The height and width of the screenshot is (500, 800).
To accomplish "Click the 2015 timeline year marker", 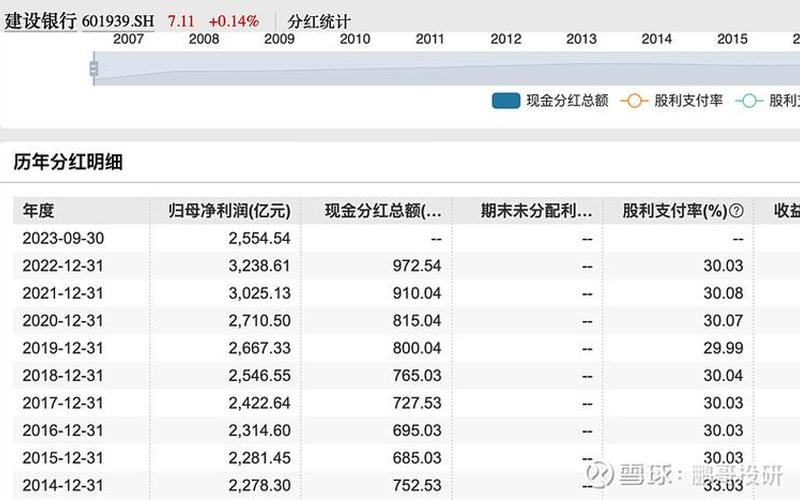I will point(732,39).
